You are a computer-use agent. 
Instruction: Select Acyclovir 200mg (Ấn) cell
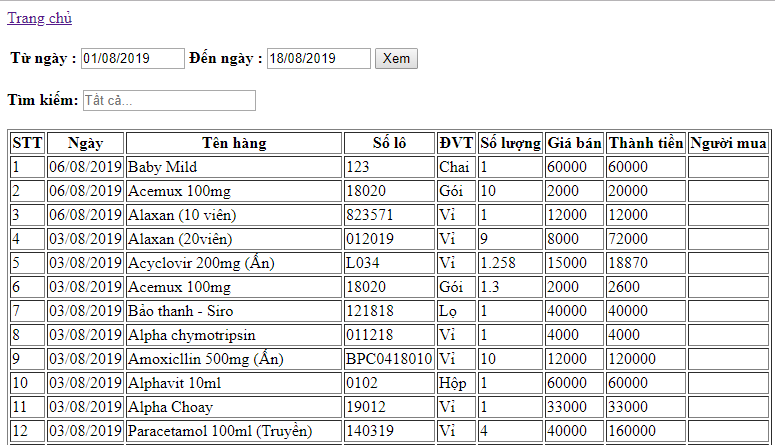234,263
